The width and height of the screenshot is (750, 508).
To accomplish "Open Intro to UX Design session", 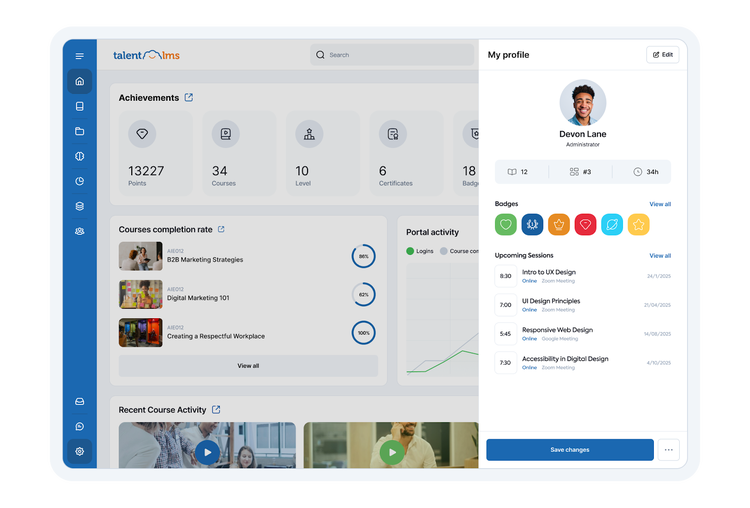I will (x=583, y=276).
